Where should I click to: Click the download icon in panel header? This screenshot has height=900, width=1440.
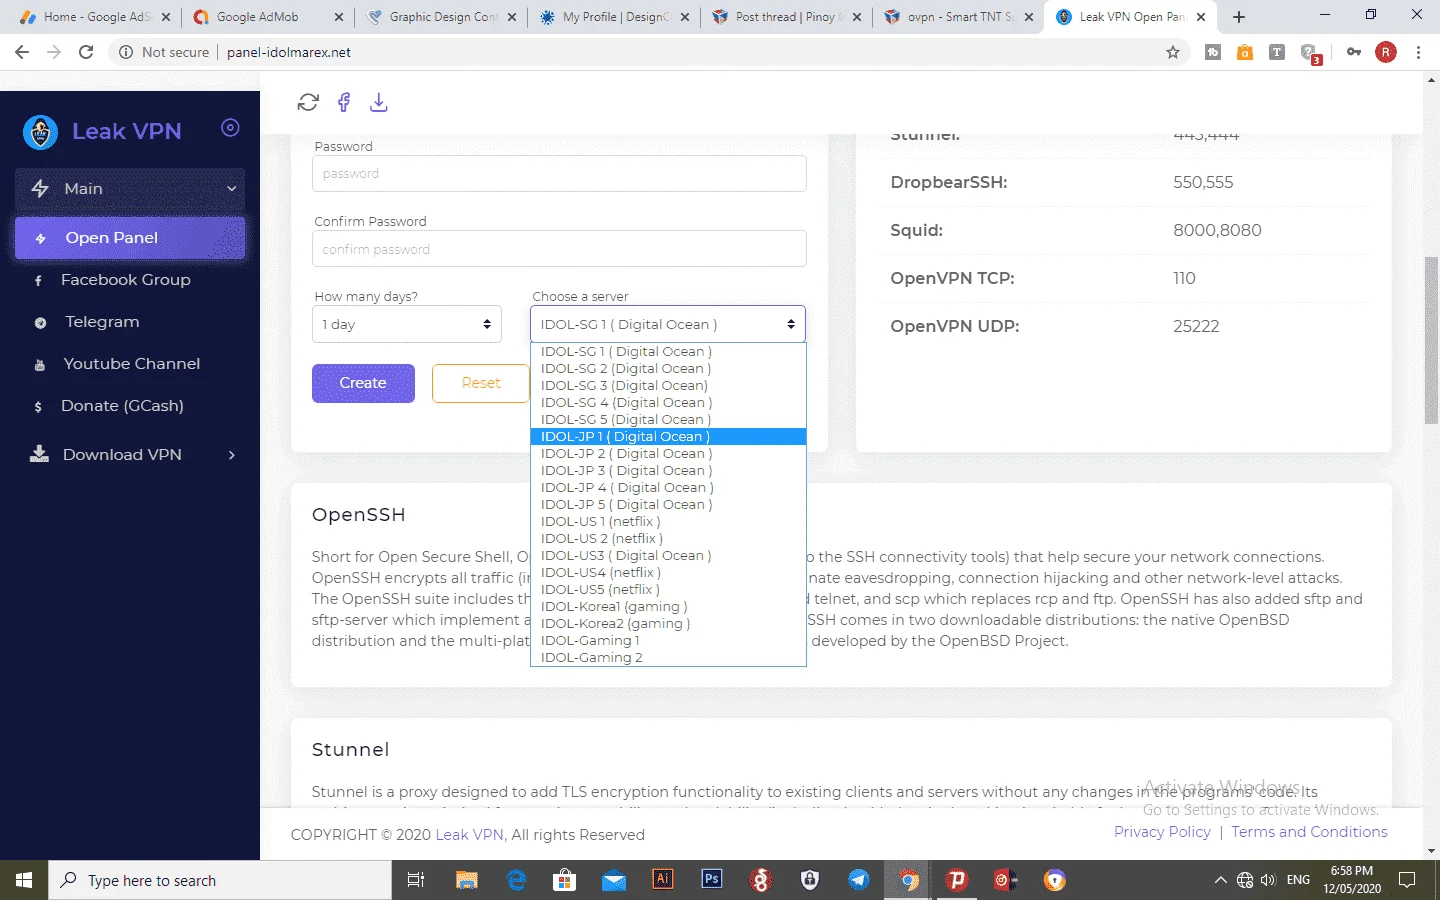[x=378, y=102]
